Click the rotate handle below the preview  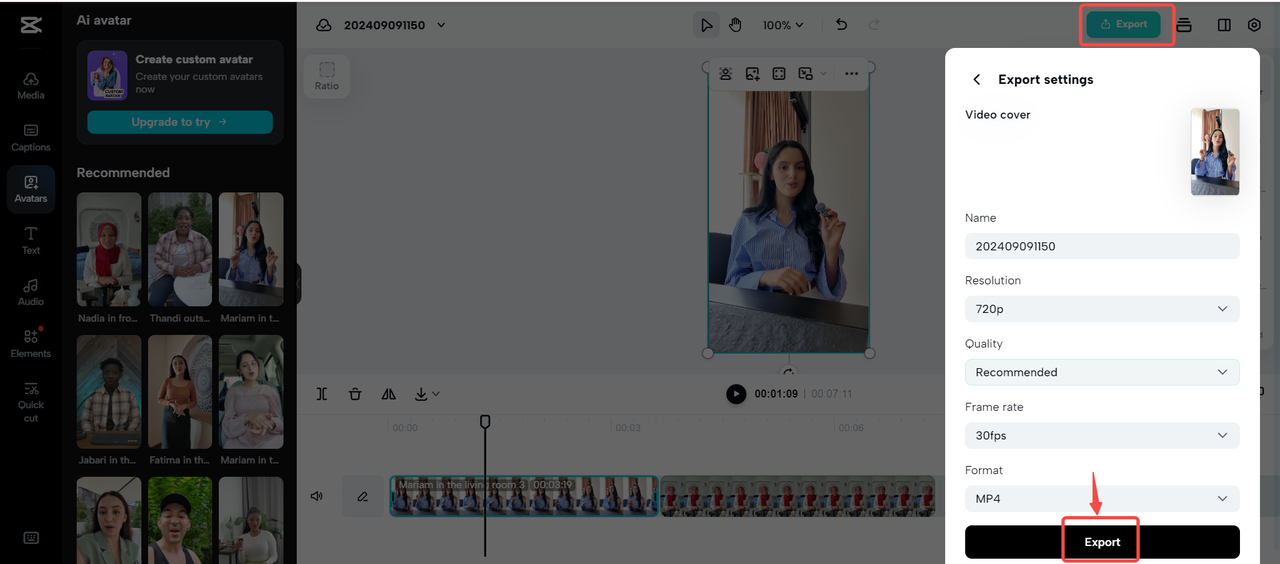pos(789,371)
